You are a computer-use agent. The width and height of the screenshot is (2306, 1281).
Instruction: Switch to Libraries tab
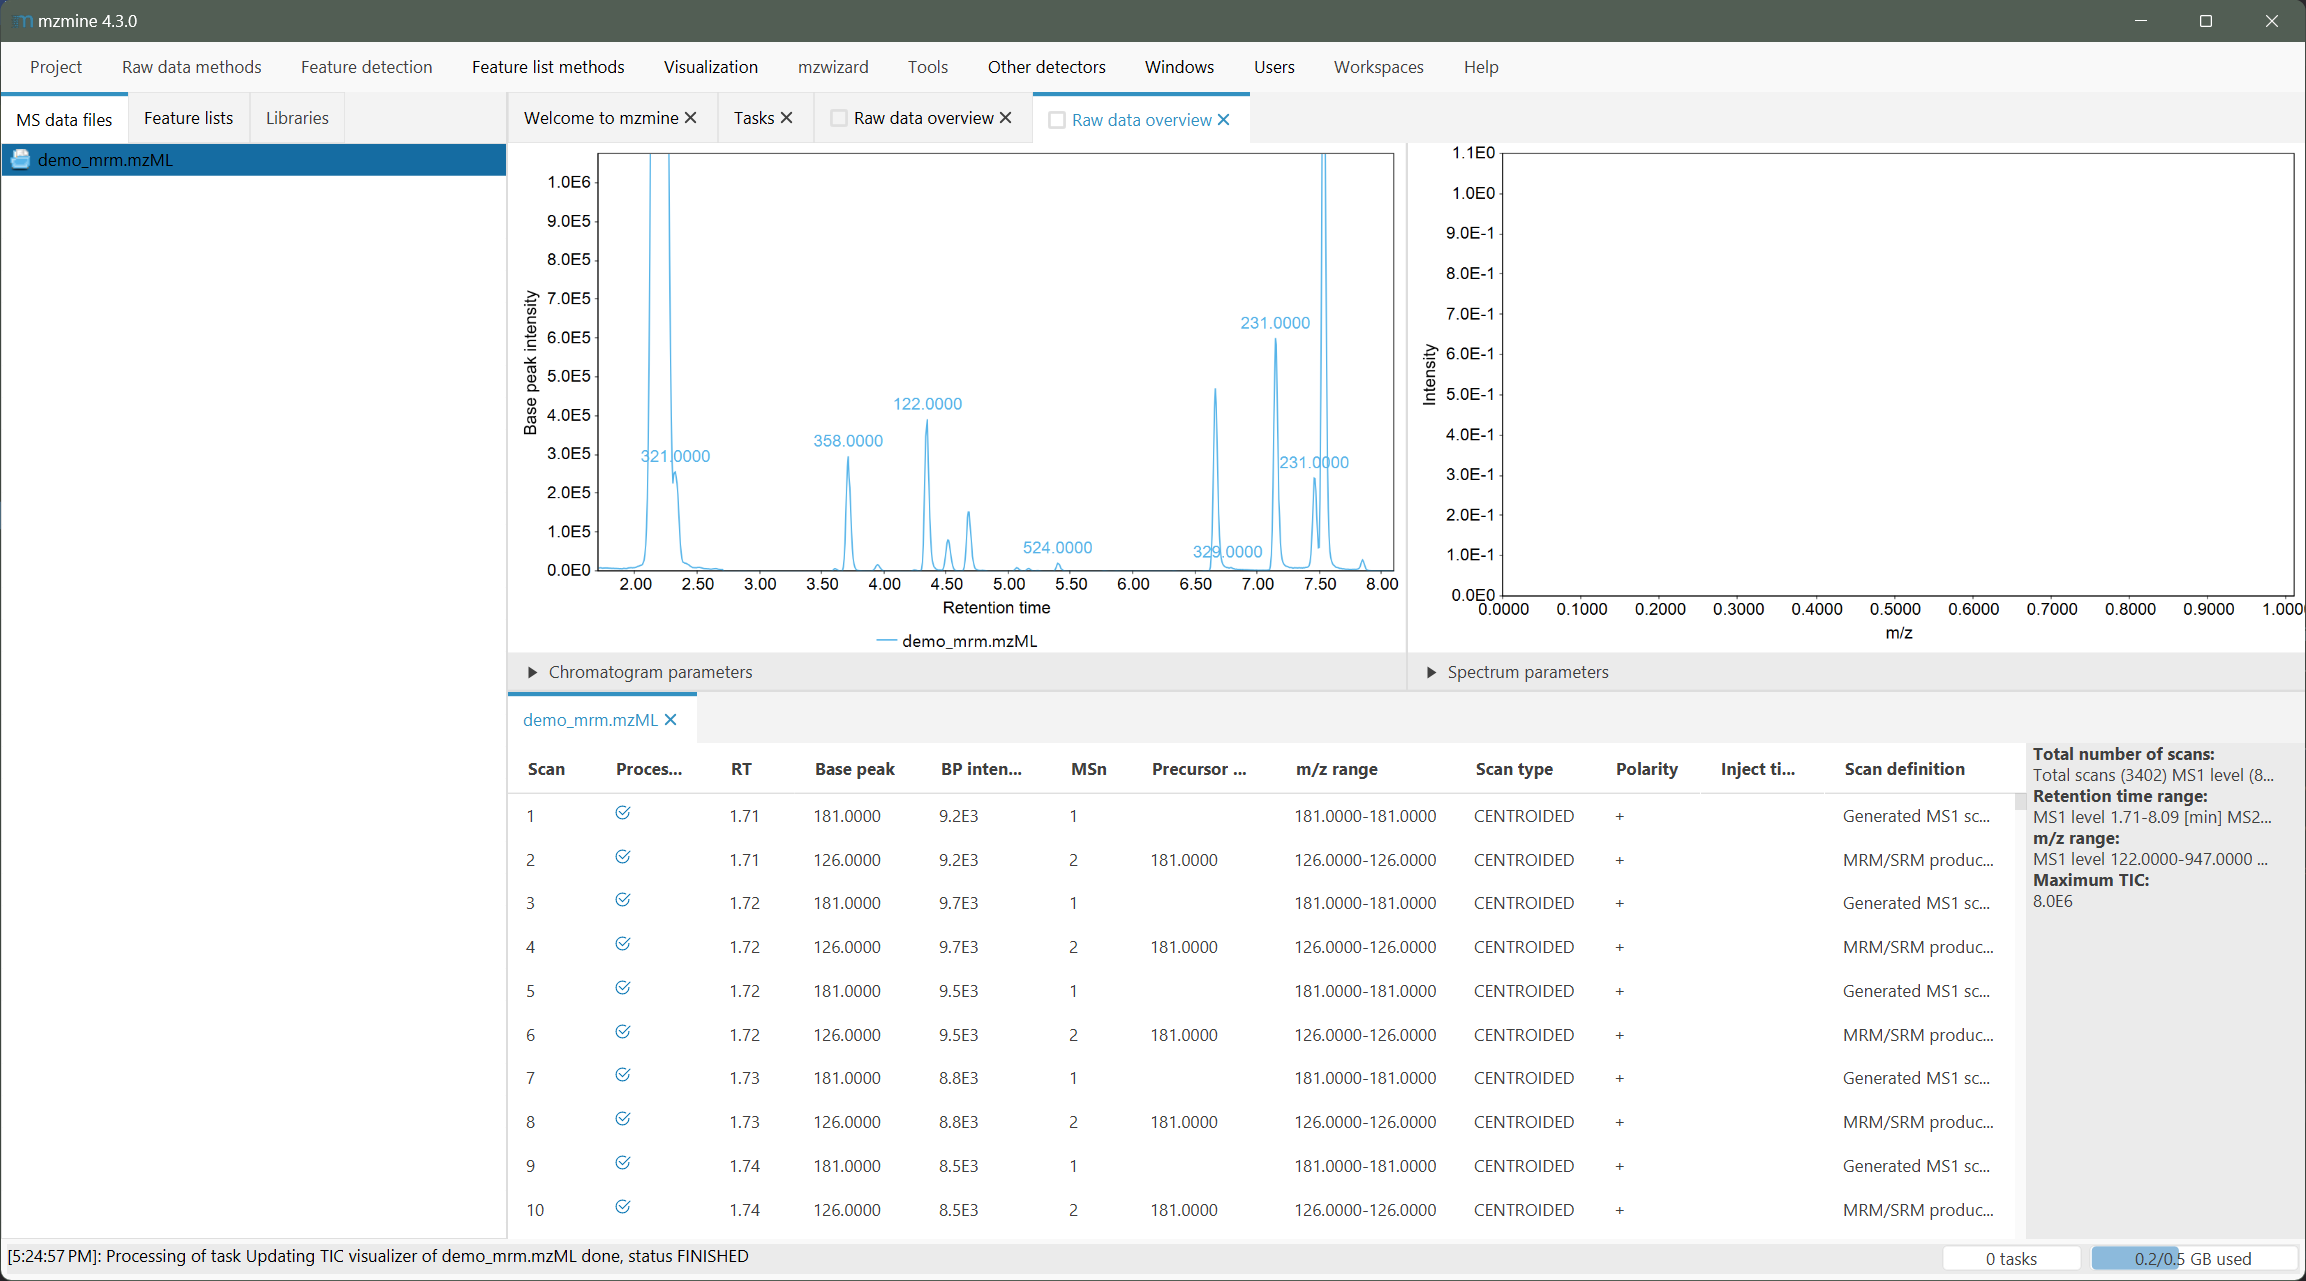point(297,118)
